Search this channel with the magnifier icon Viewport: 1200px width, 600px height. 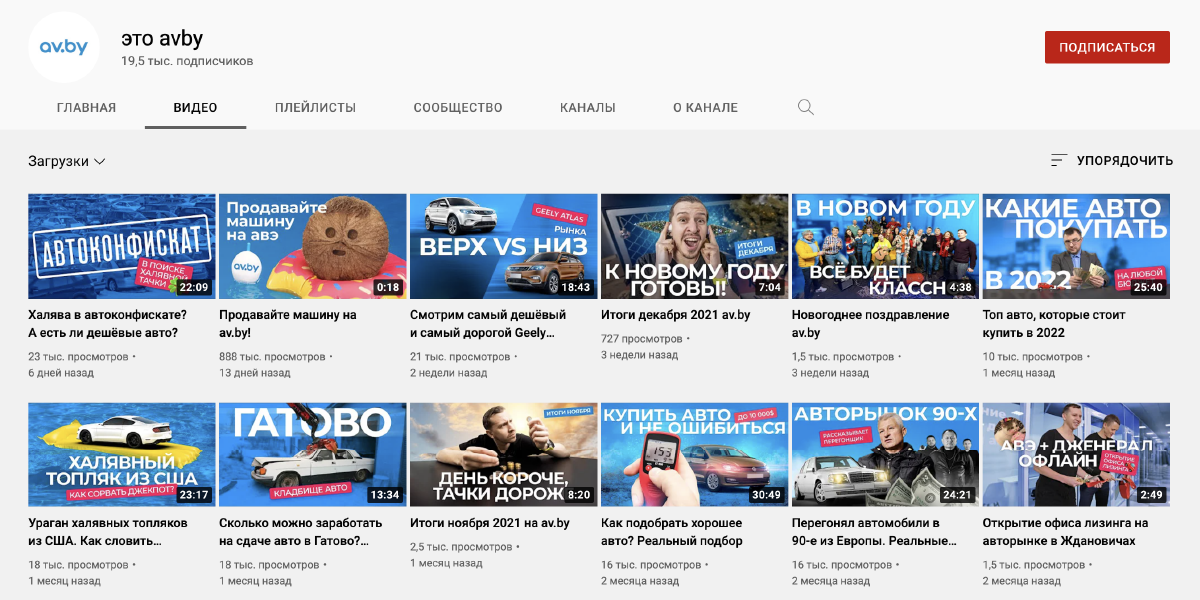pos(806,107)
